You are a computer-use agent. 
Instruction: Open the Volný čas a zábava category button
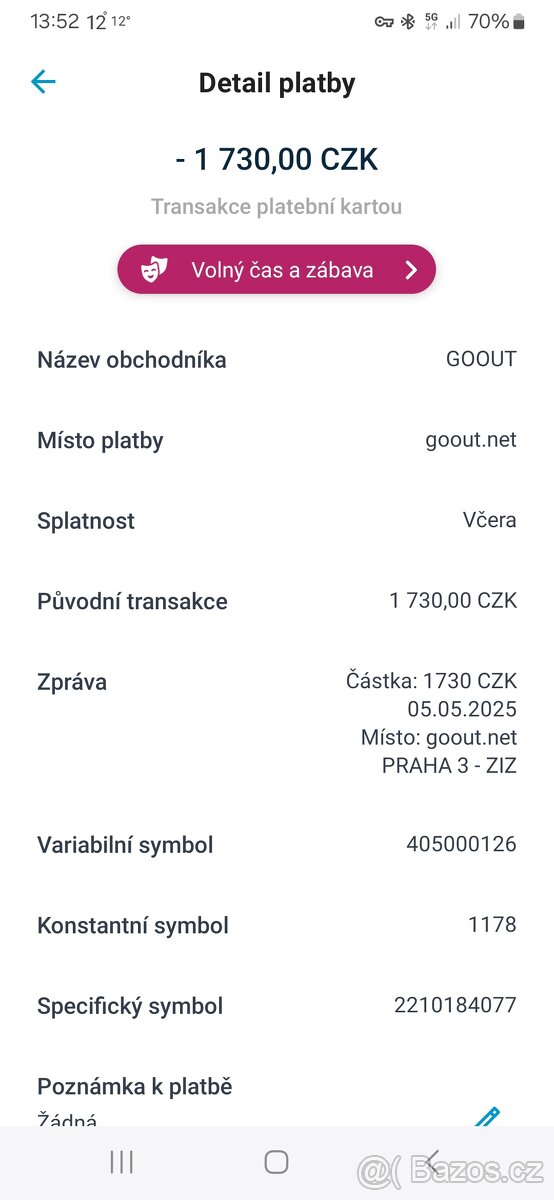pos(277,269)
